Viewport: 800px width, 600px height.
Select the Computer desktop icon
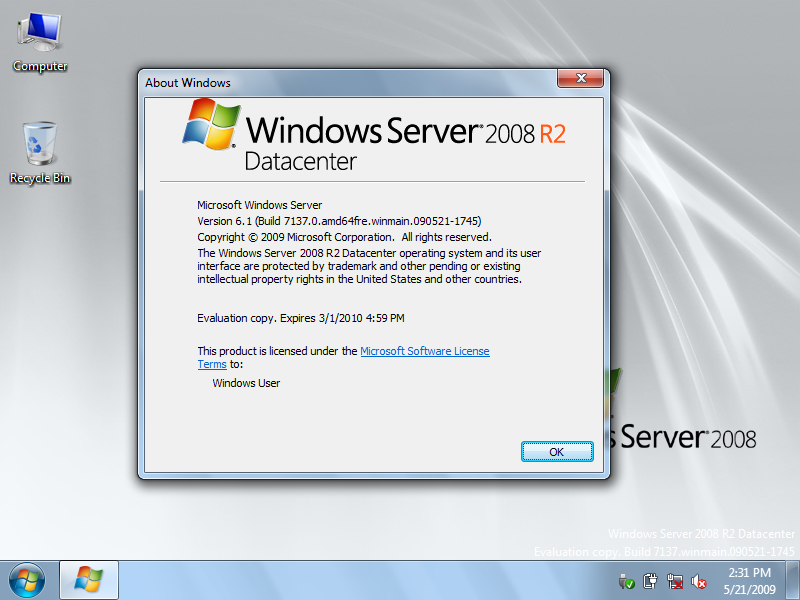click(x=40, y=43)
